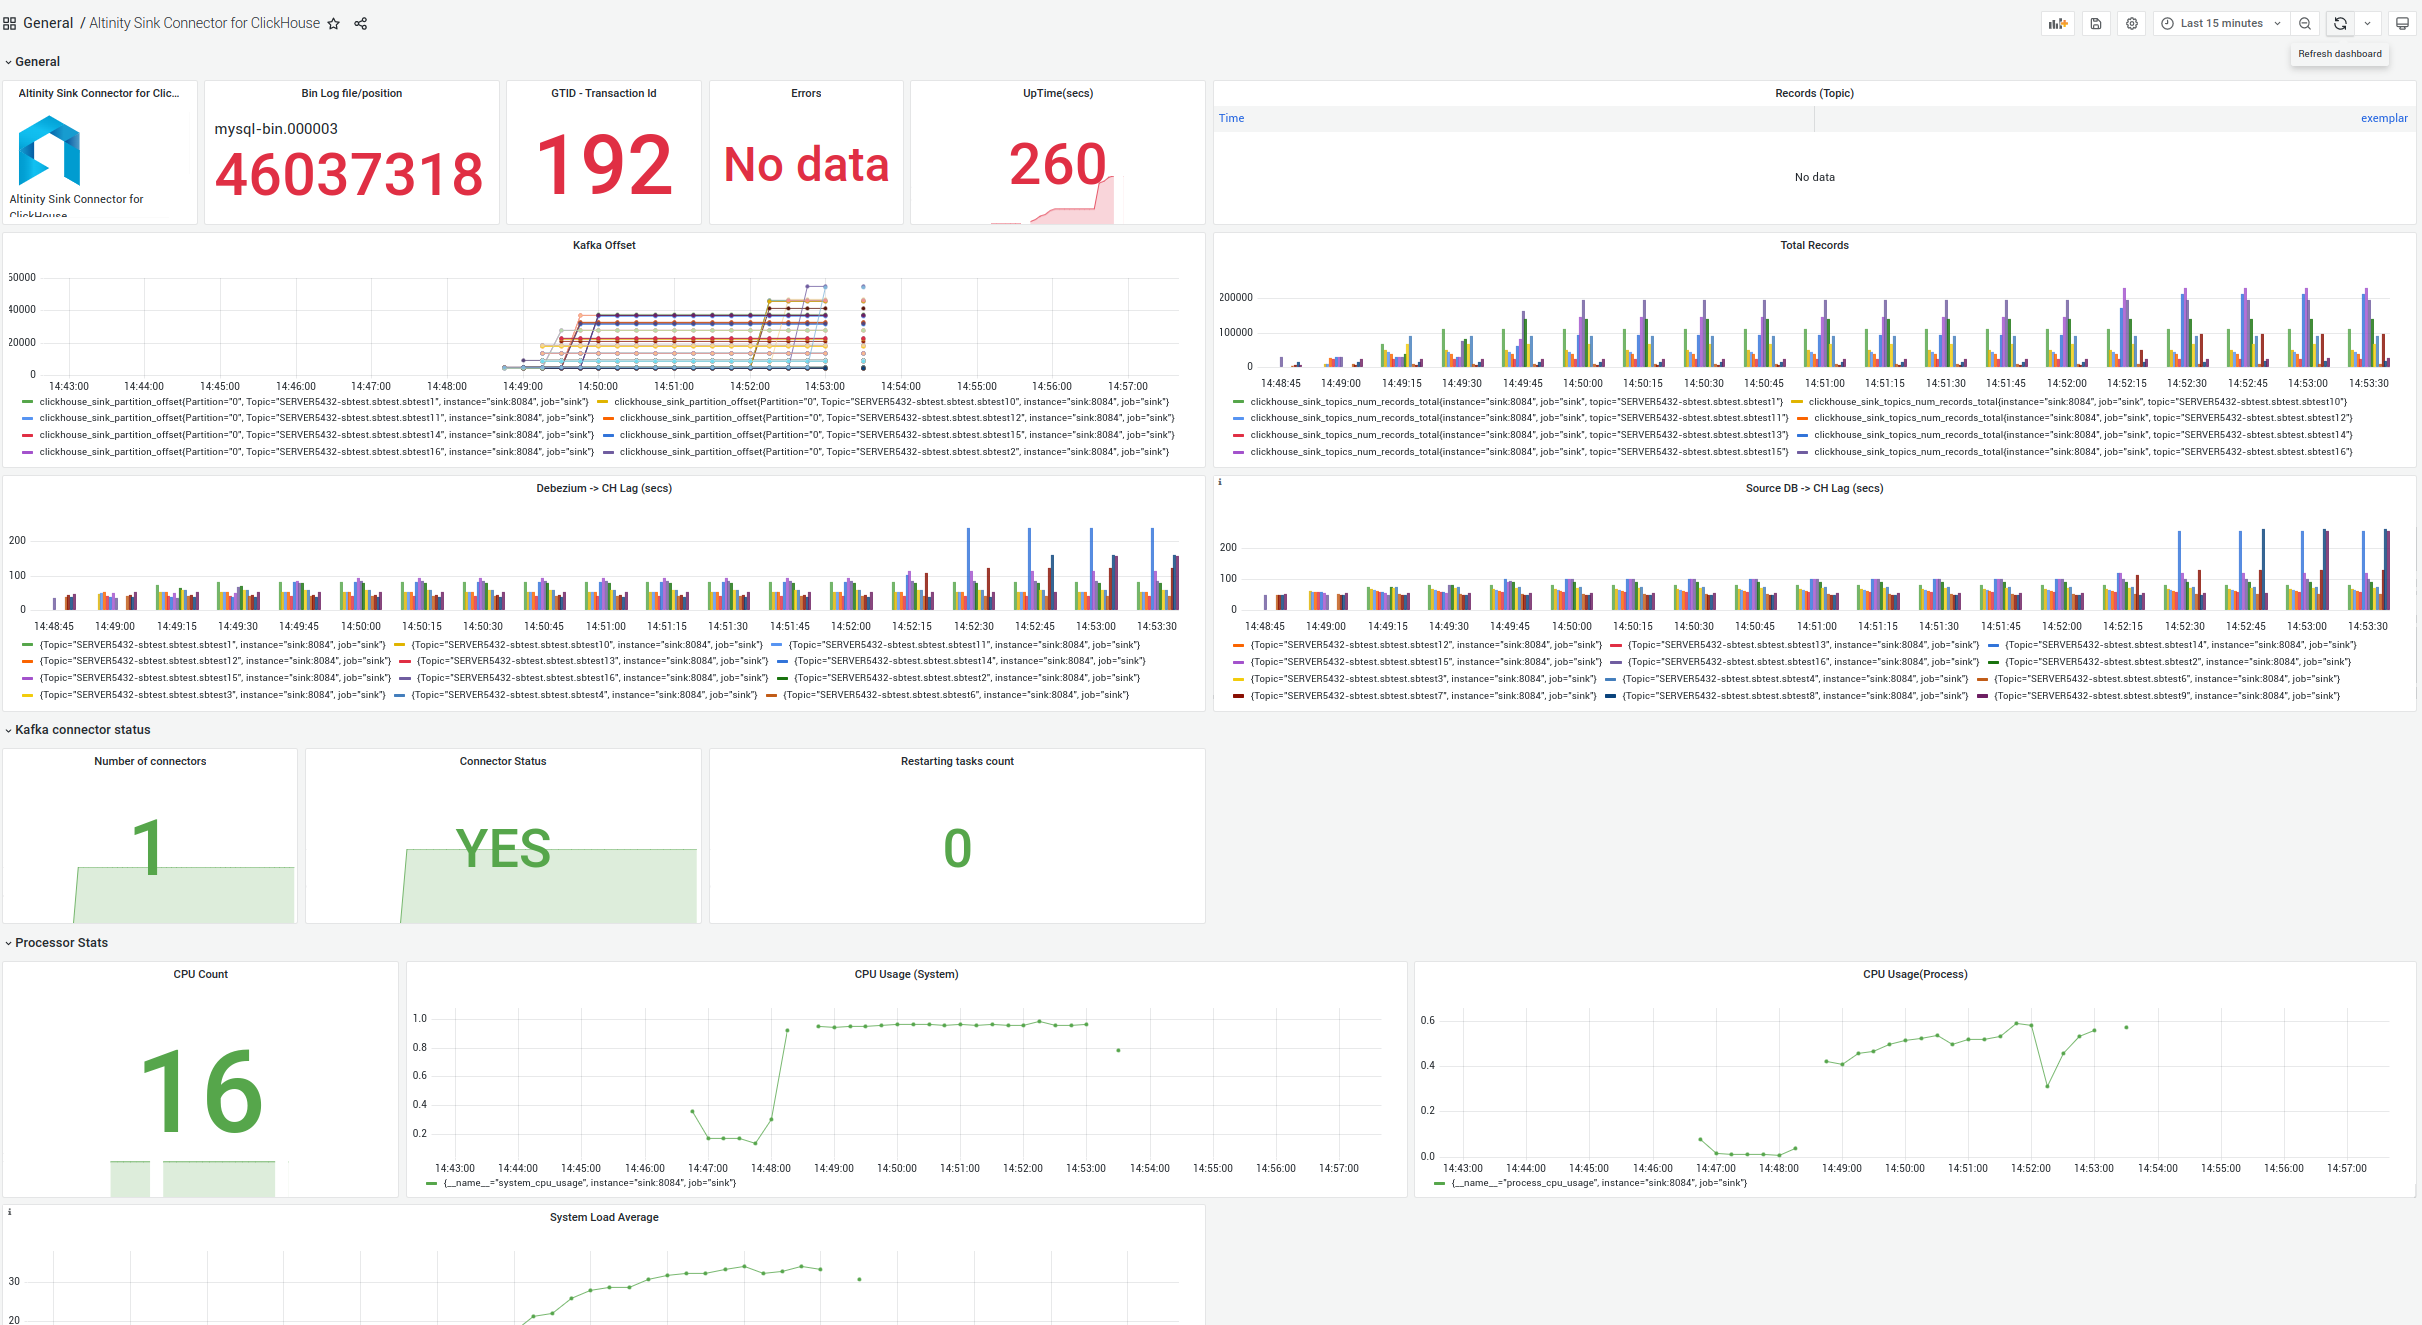The width and height of the screenshot is (2422, 1325).
Task: Click the YES connector status value
Action: 503,848
